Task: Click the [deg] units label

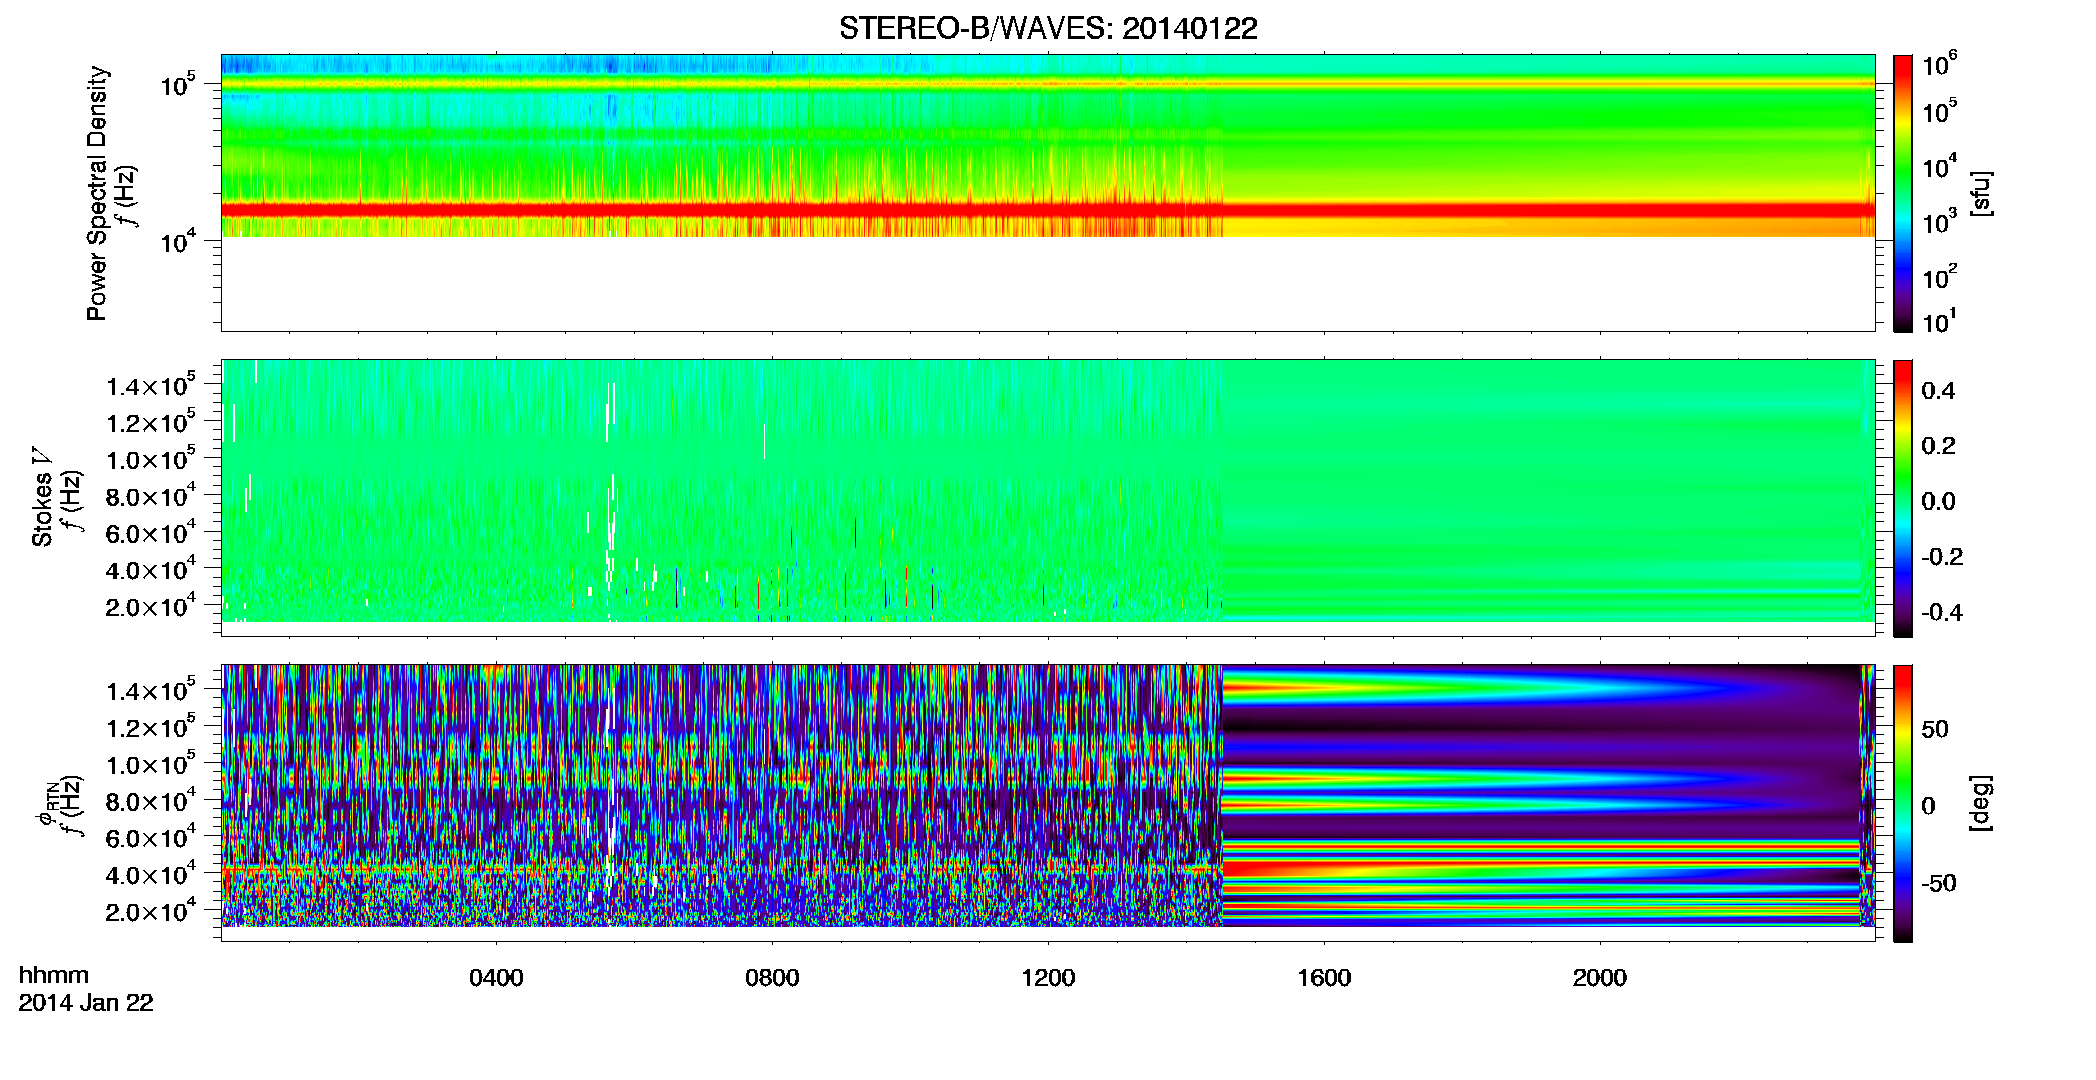Action: coord(1981,803)
